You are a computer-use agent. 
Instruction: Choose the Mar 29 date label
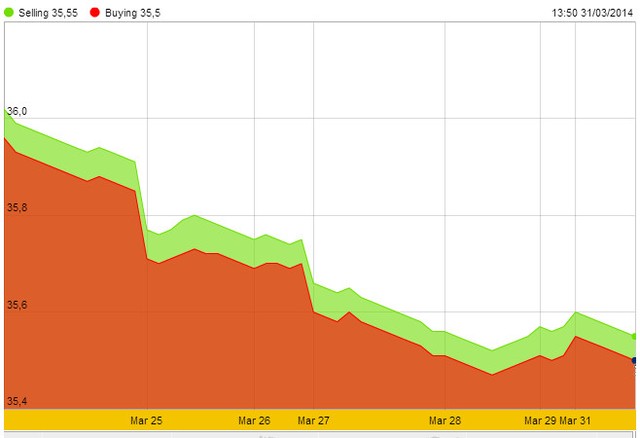539,421
